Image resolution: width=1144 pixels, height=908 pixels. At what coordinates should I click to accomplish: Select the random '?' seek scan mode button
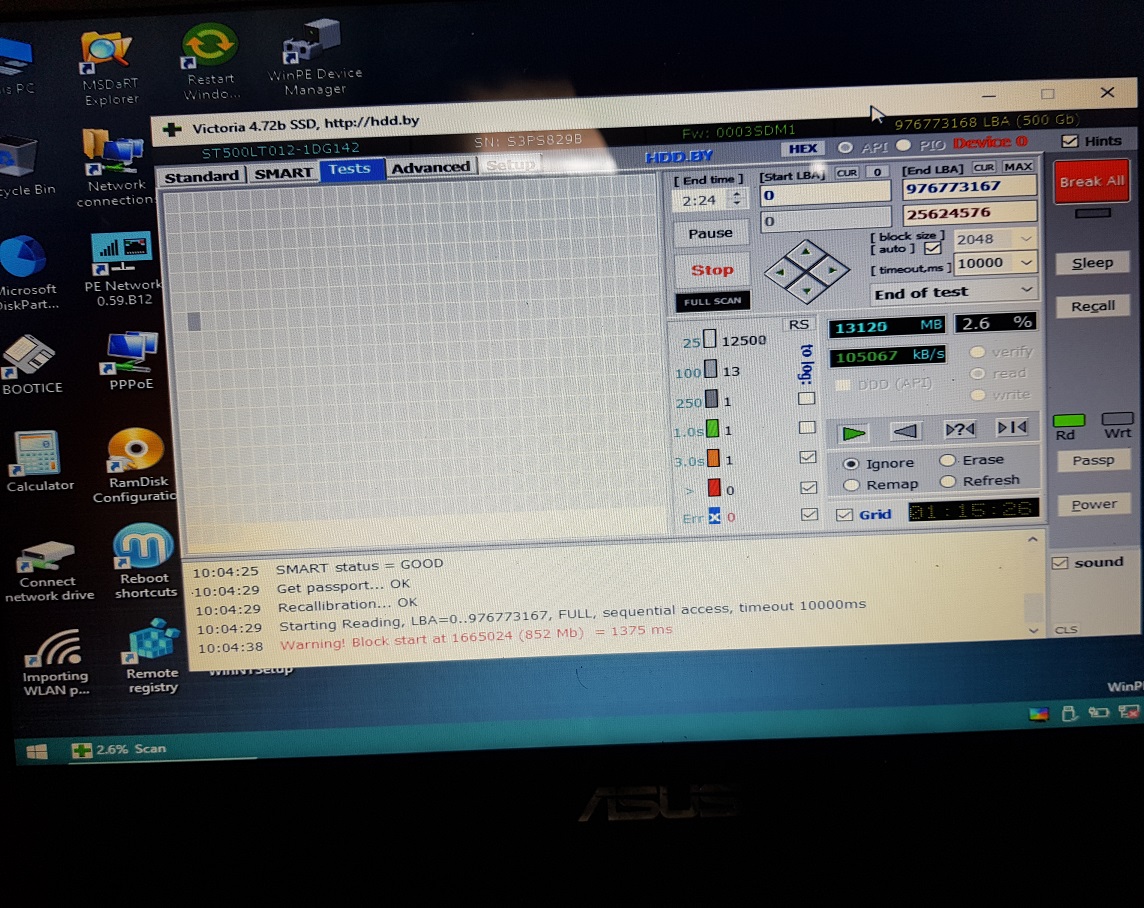[959, 429]
